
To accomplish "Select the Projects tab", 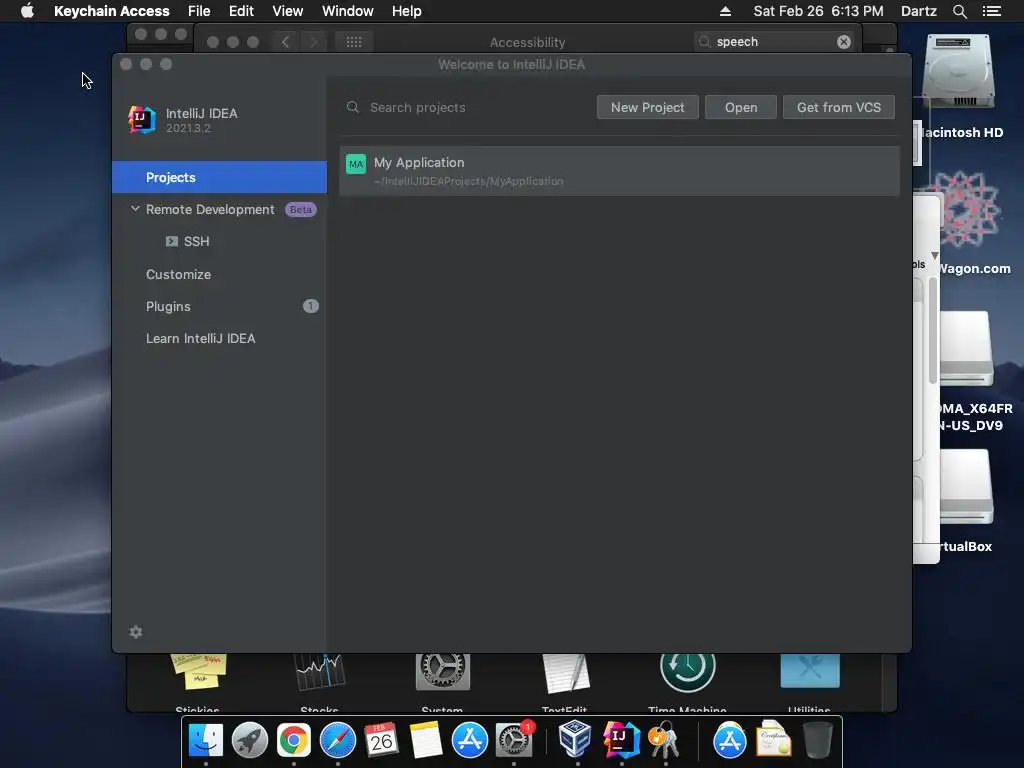I will coord(219,177).
